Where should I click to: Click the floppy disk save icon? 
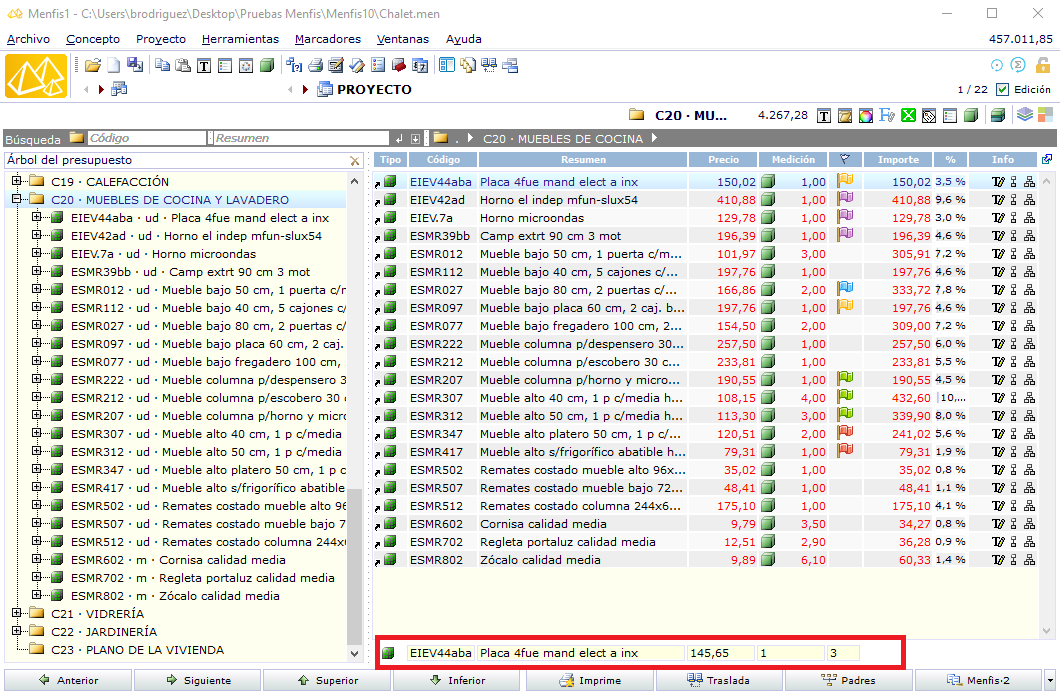point(135,64)
